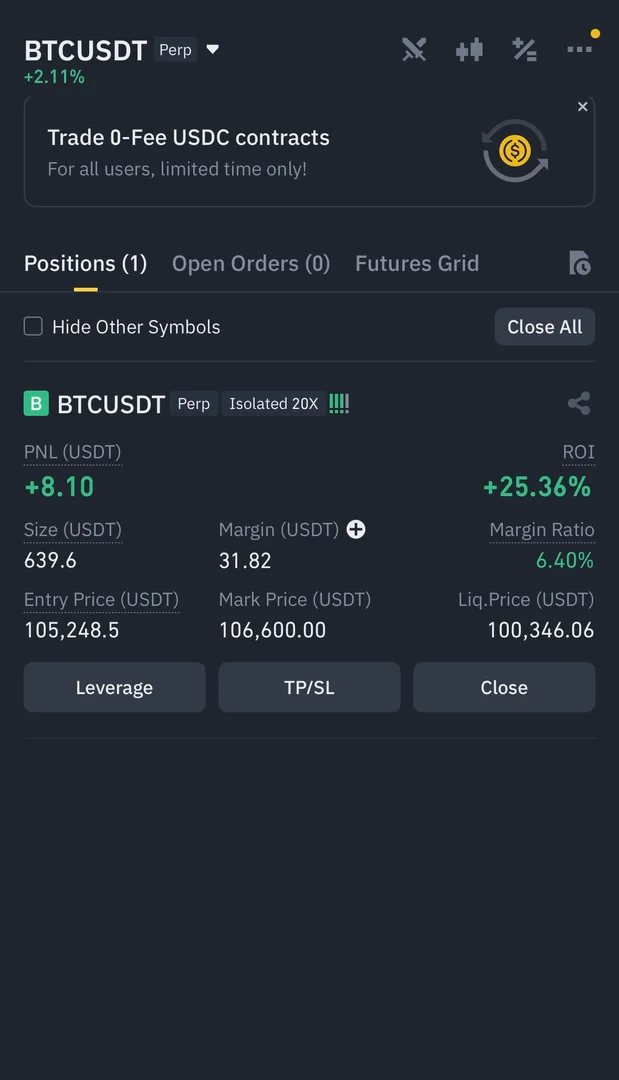
Task: Tap the green ADL indicator bars
Action: point(339,404)
